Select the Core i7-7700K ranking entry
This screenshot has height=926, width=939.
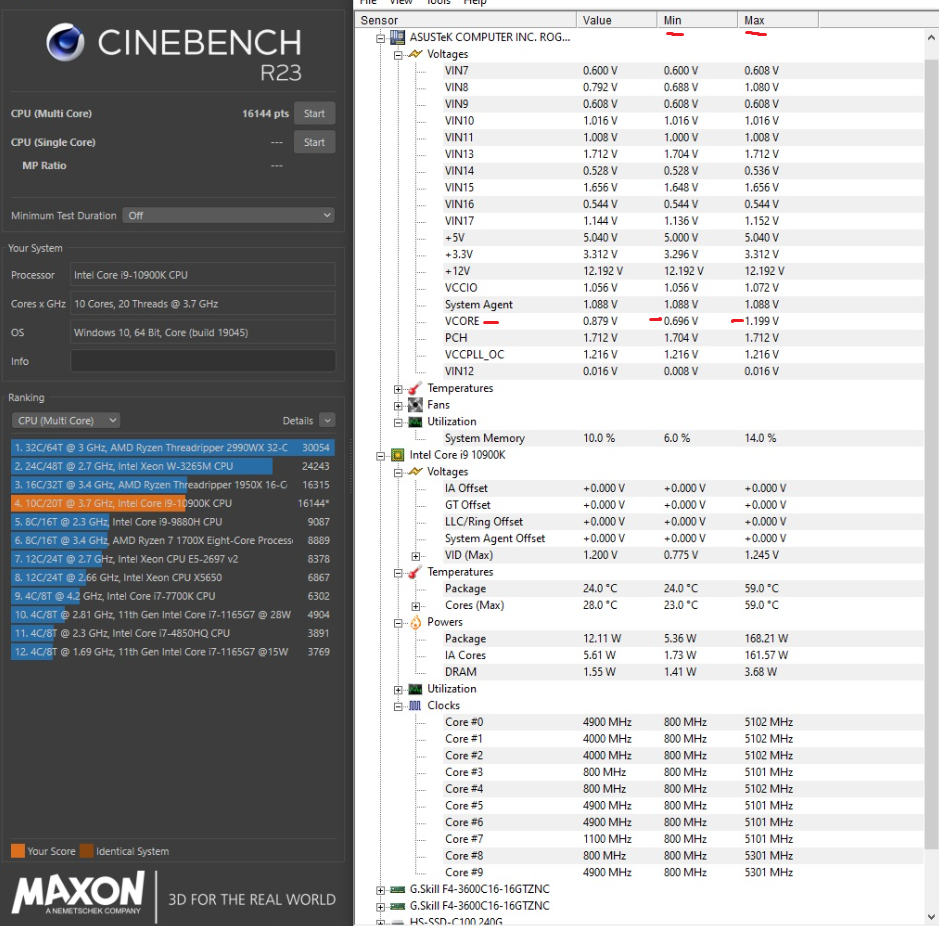[x=172, y=596]
